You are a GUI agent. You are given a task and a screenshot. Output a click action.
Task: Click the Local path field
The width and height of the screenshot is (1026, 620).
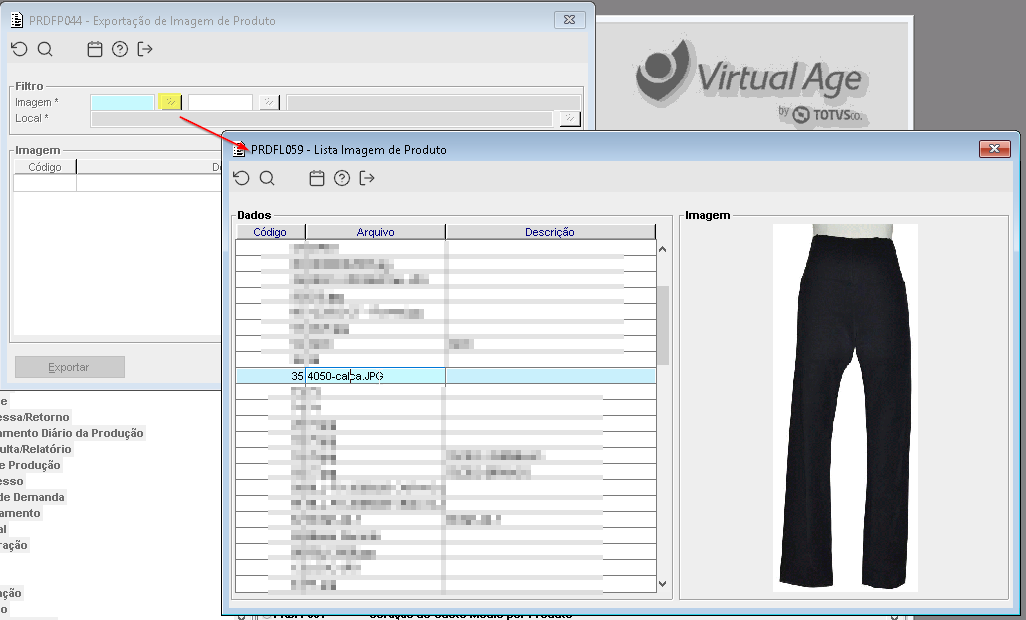click(x=321, y=118)
